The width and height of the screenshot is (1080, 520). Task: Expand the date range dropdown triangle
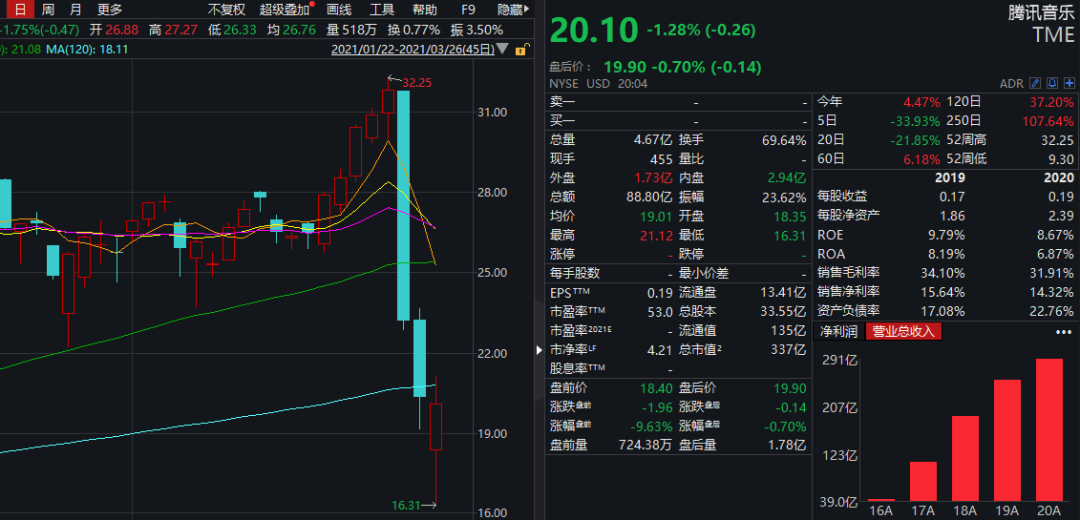pyautogui.click(x=503, y=50)
